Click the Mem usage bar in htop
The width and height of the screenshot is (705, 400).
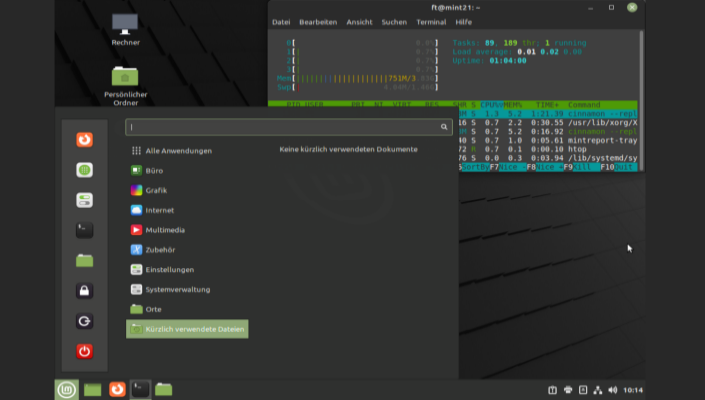(x=357, y=78)
